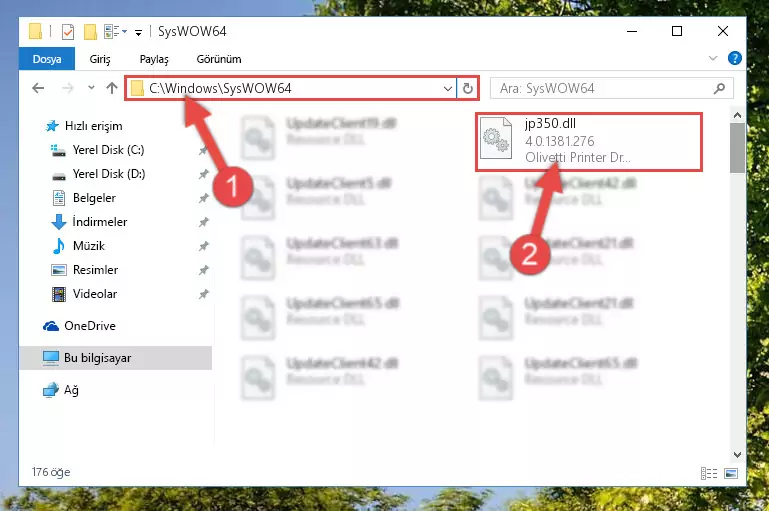Click the Back navigation arrow

click(38, 88)
